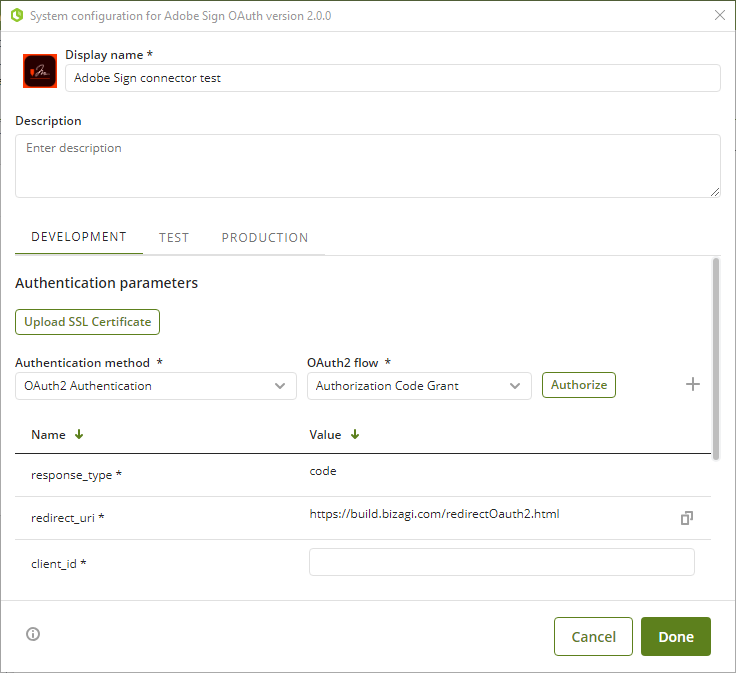Click the Authorize button
736x673 pixels.
pyautogui.click(x=579, y=385)
